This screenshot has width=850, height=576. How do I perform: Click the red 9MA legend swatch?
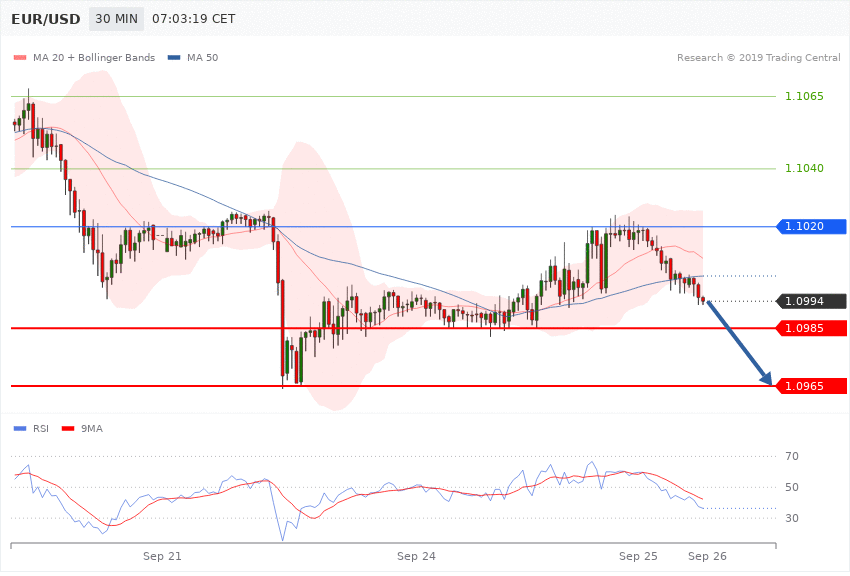click(68, 429)
